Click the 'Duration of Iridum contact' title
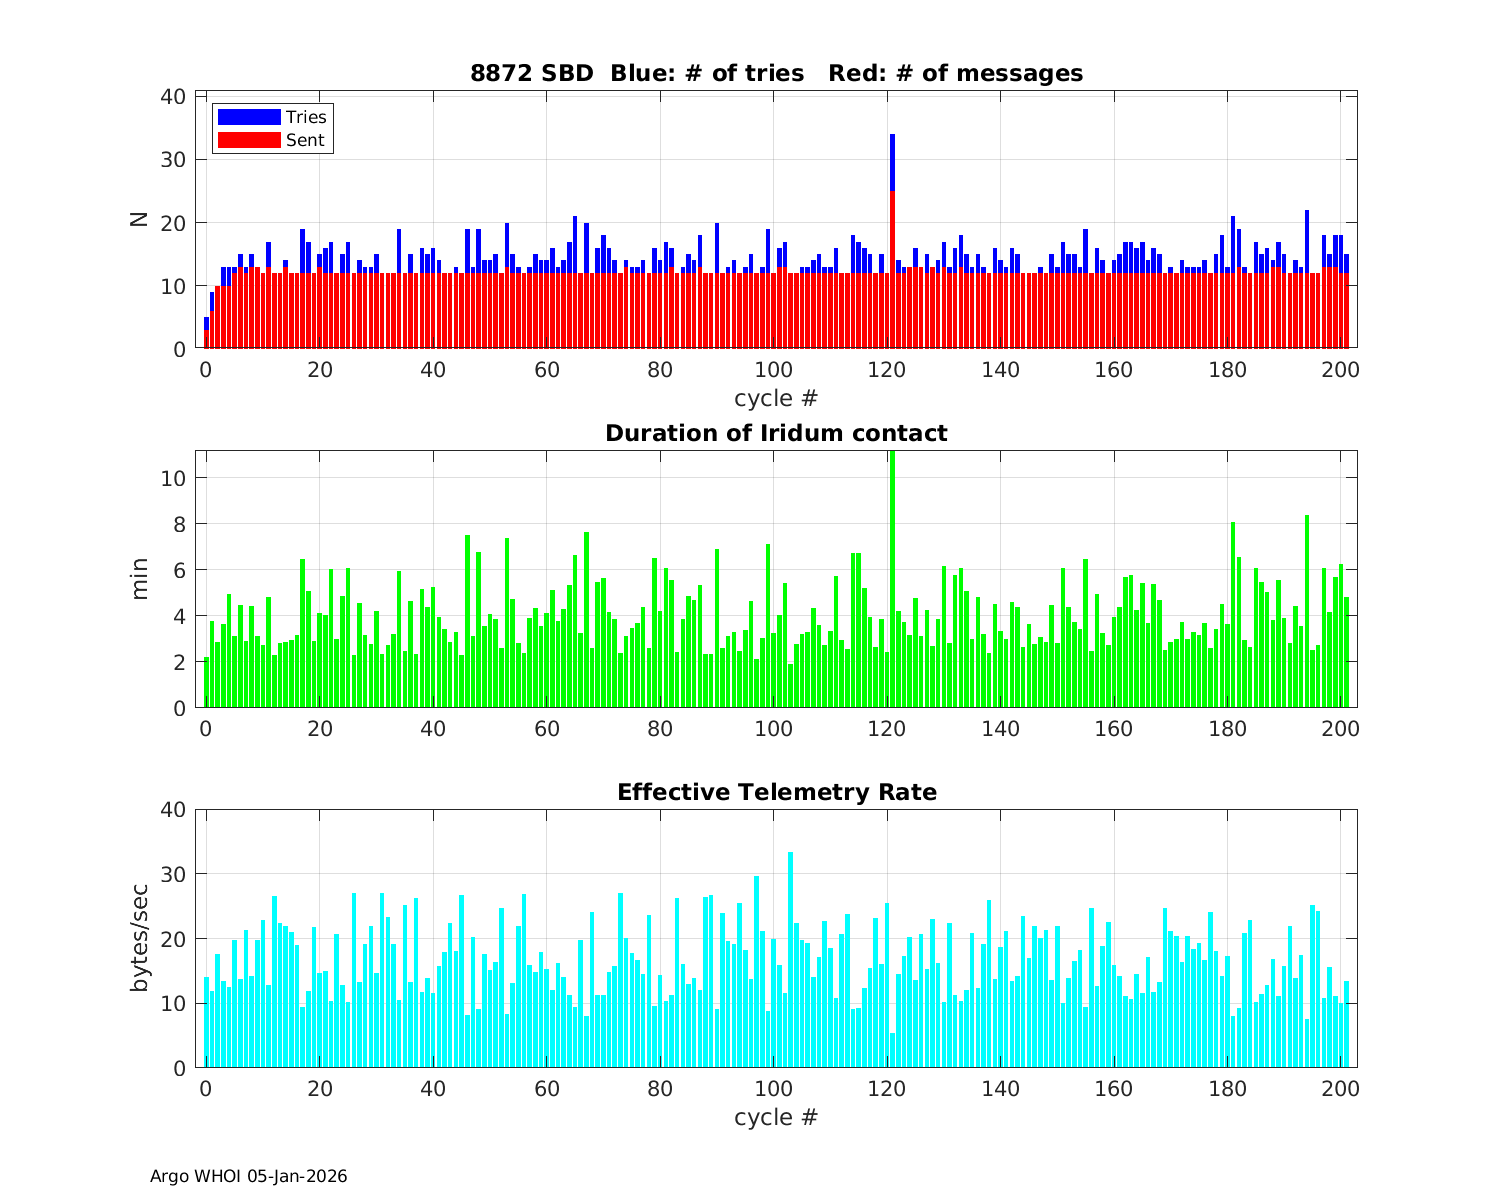The height and width of the screenshot is (1200, 1500). click(776, 433)
